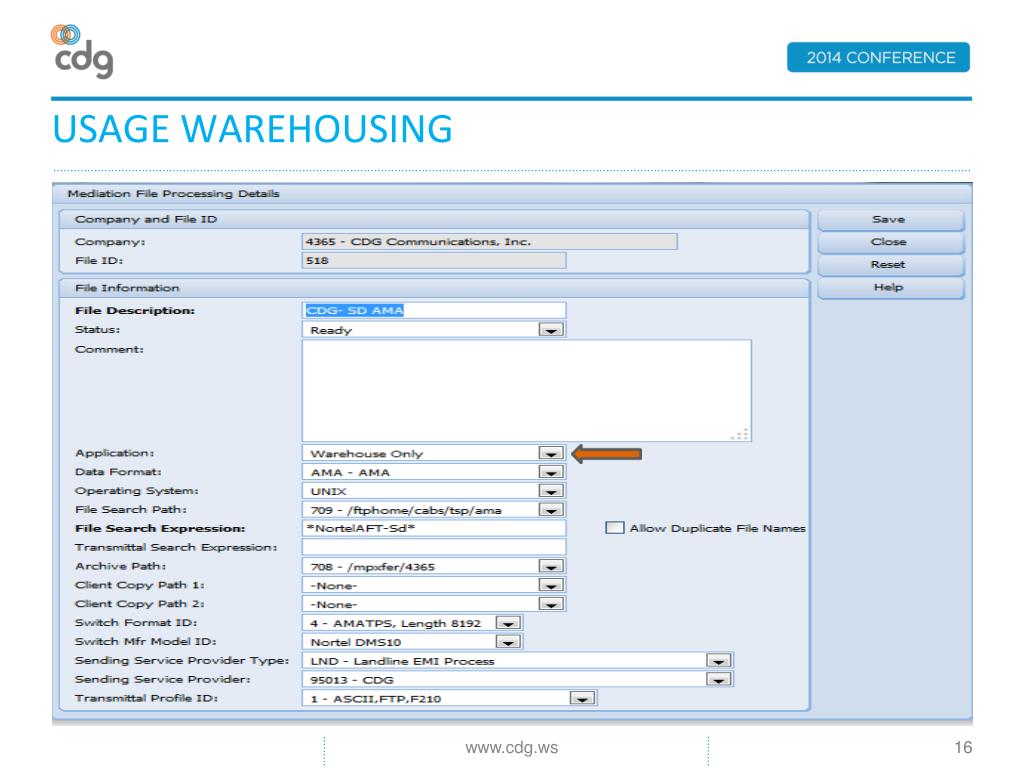This screenshot has width=1024, height=768.
Task: Click the File Search Expression label
Action: pyautogui.click(x=160, y=528)
